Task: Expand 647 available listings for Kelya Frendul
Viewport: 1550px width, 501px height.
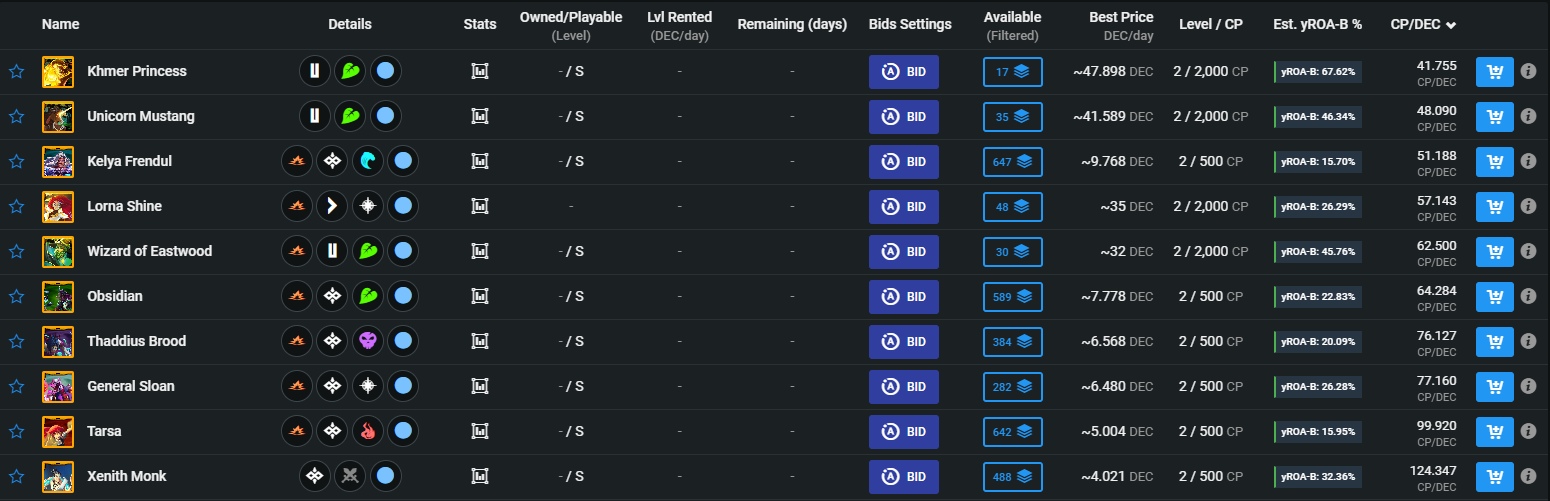Action: click(1012, 162)
